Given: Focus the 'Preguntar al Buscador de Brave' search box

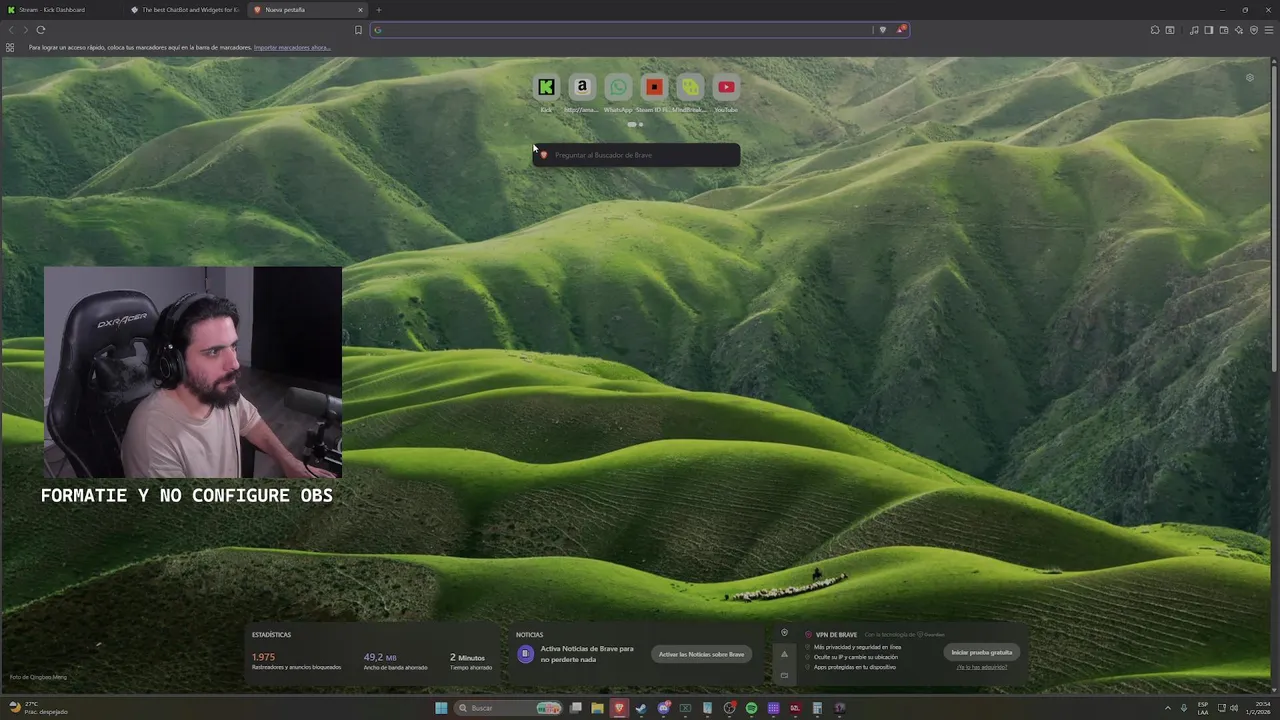Looking at the screenshot, I should [636, 155].
